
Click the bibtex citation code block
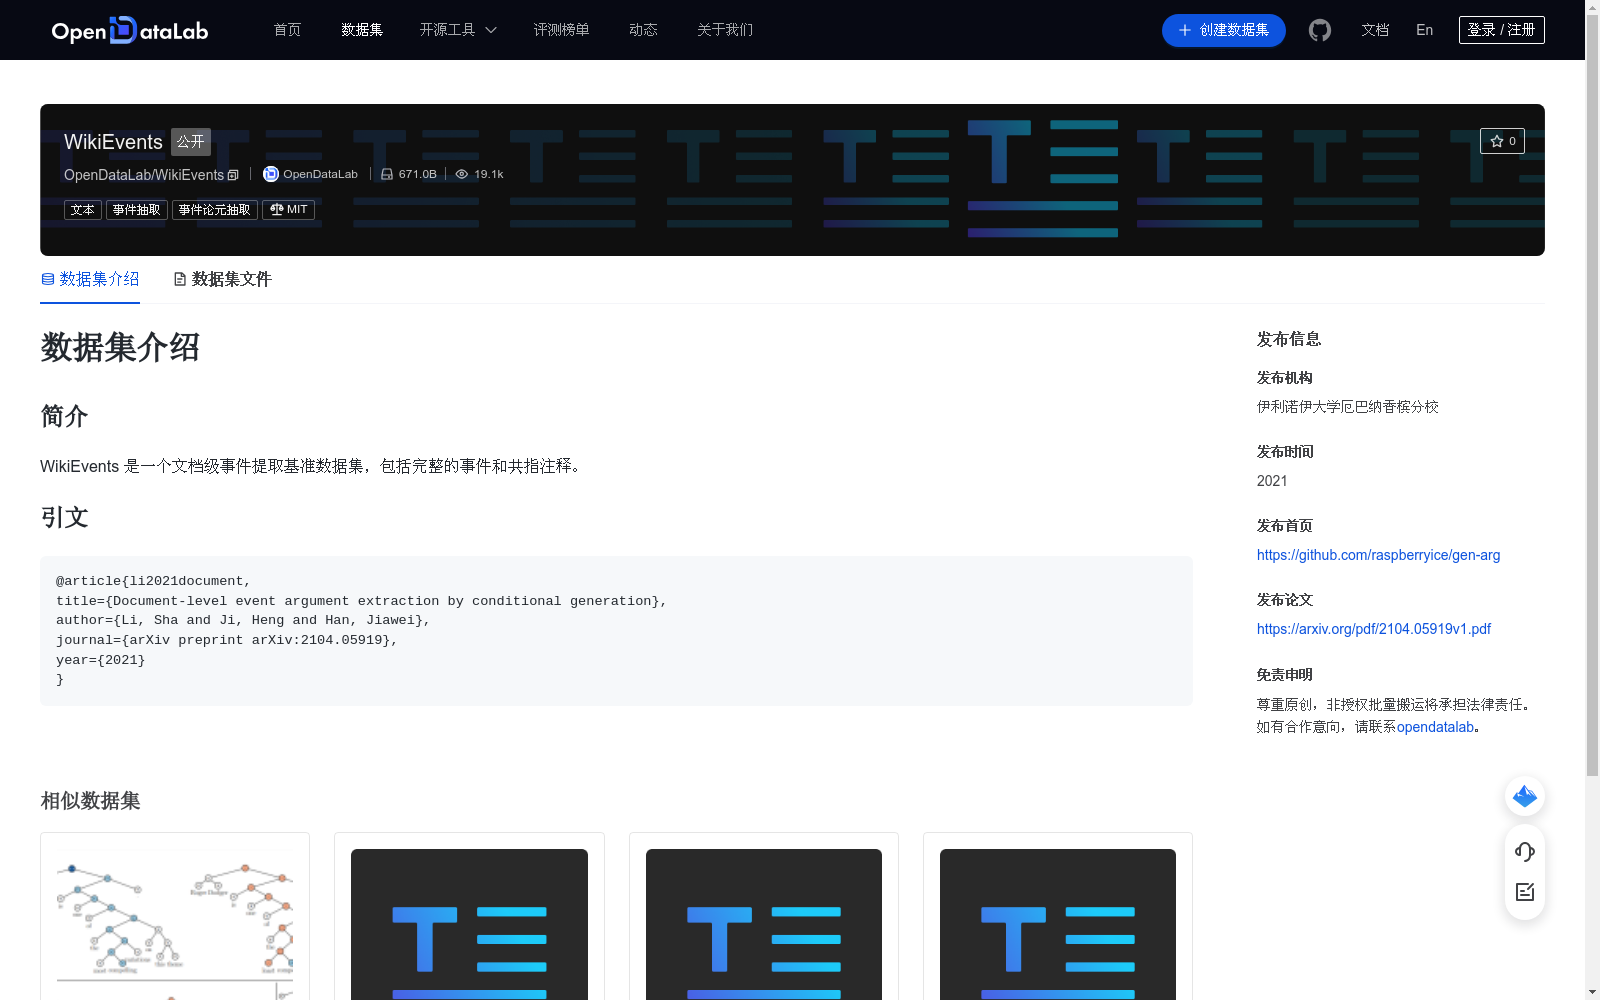(x=616, y=631)
